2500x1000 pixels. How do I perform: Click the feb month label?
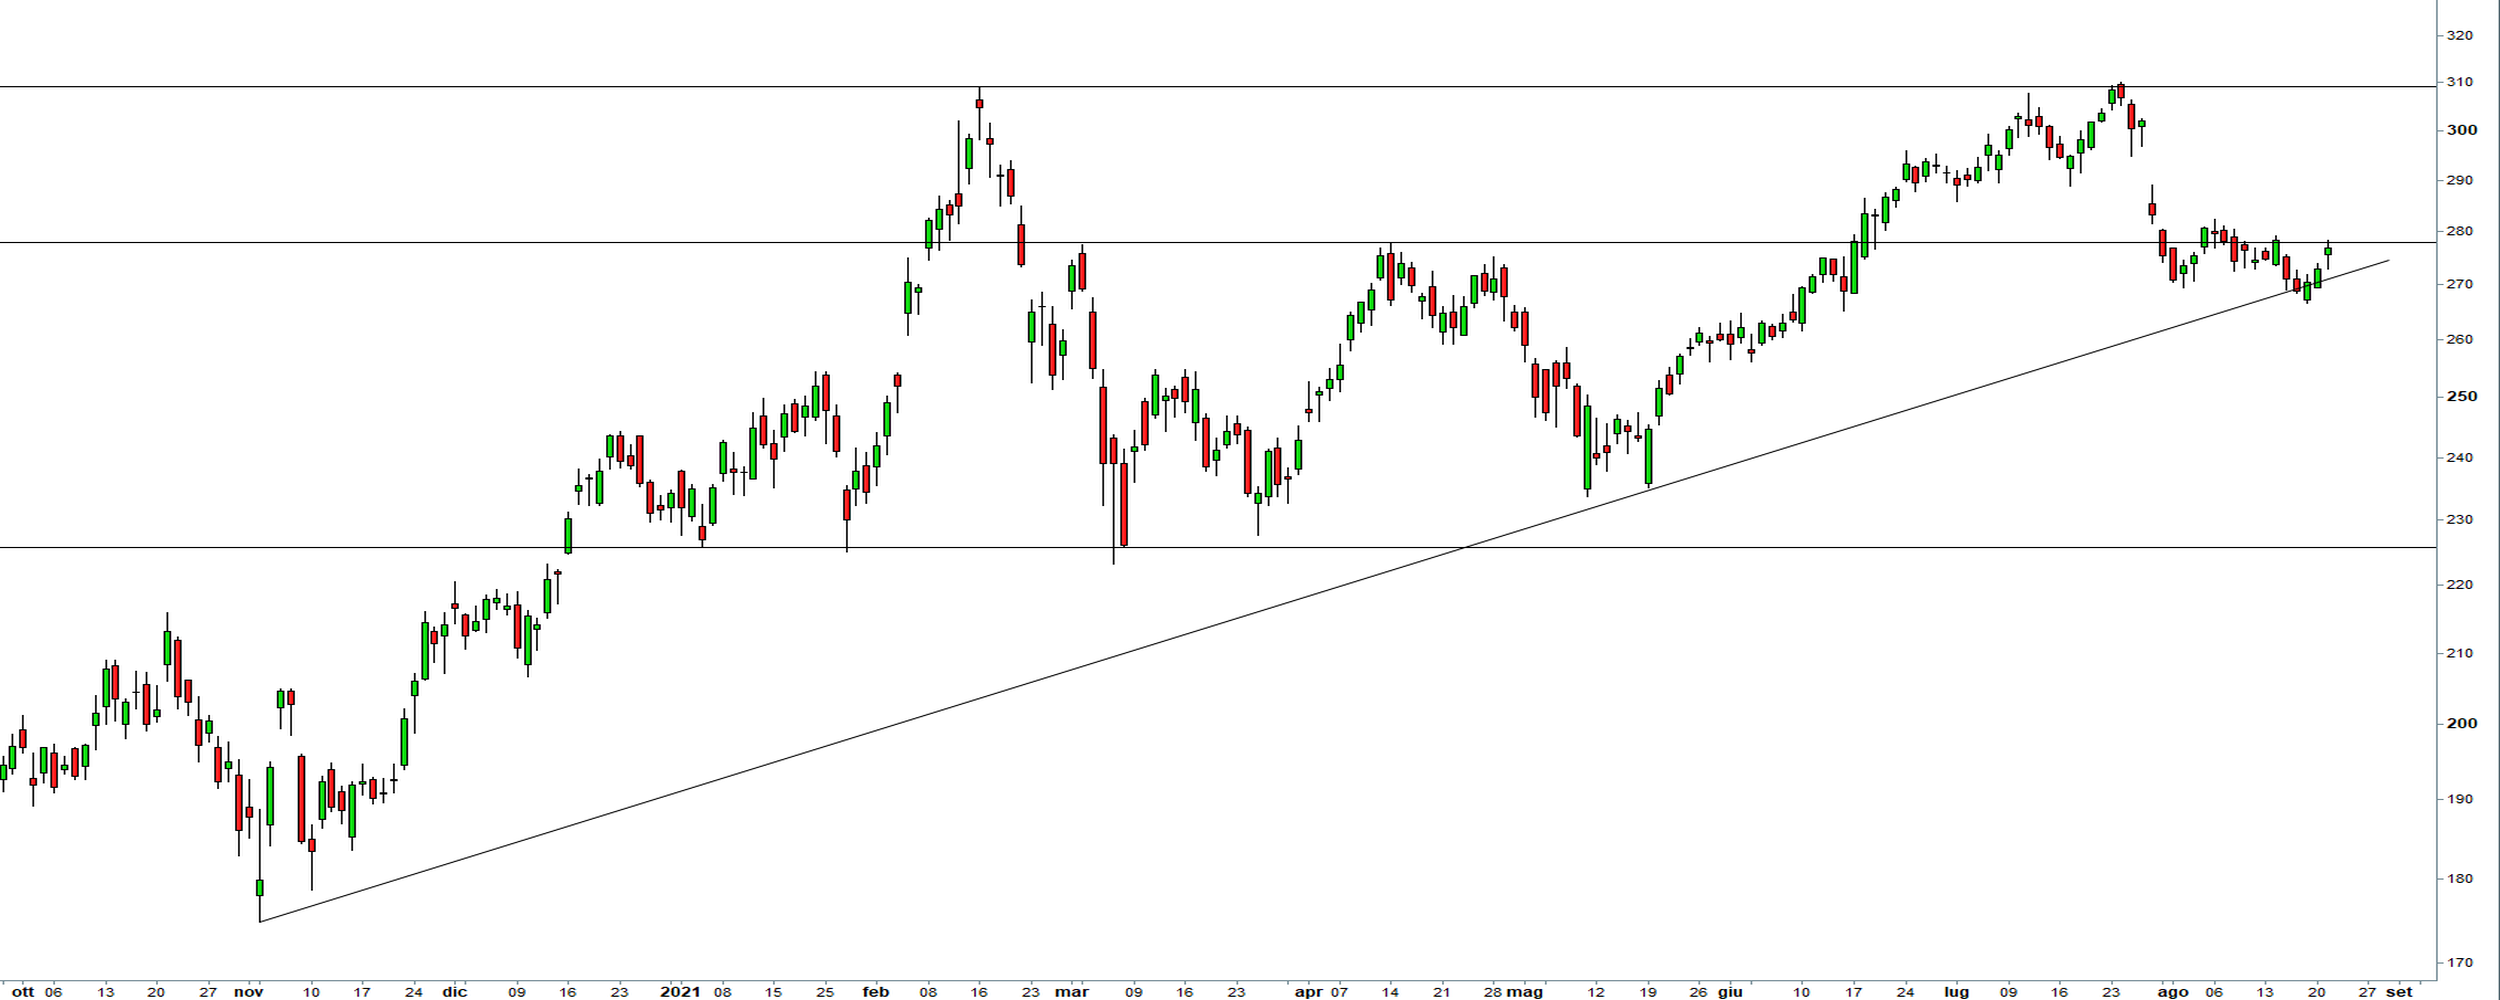point(875,992)
